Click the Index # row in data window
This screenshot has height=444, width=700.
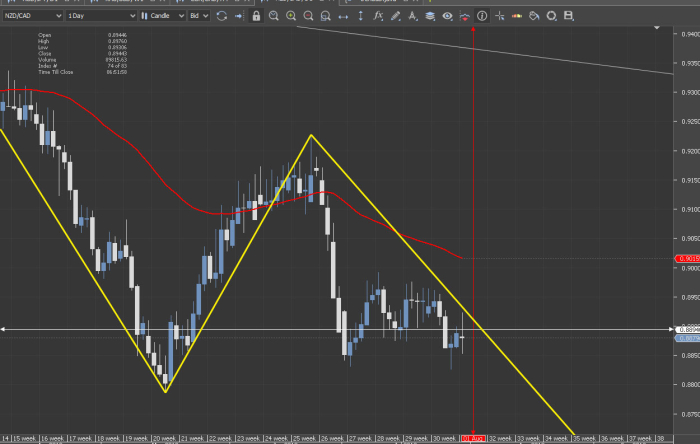(x=82, y=66)
